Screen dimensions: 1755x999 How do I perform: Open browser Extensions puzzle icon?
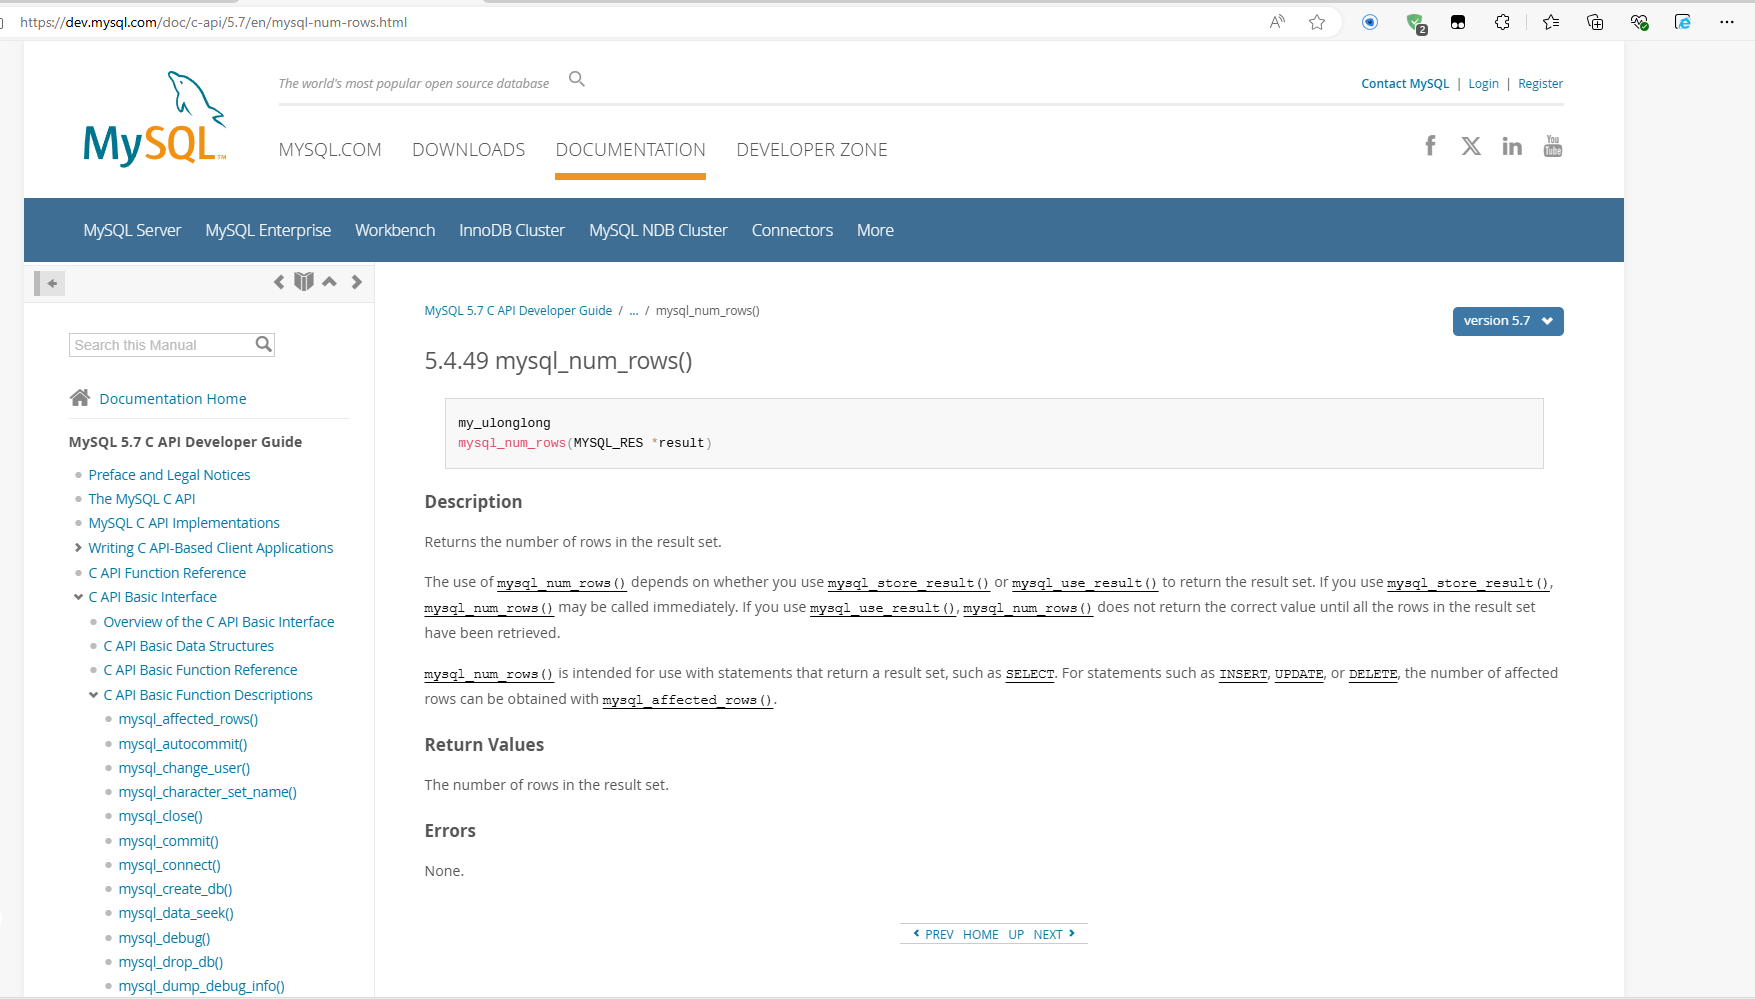click(x=1502, y=22)
